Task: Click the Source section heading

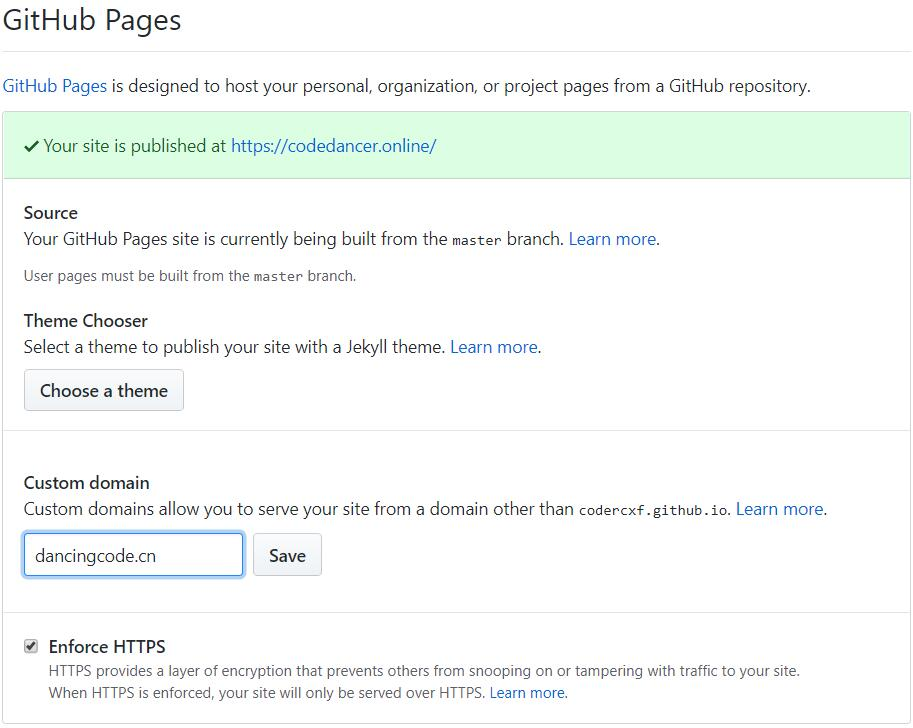Action: pyautogui.click(x=51, y=213)
